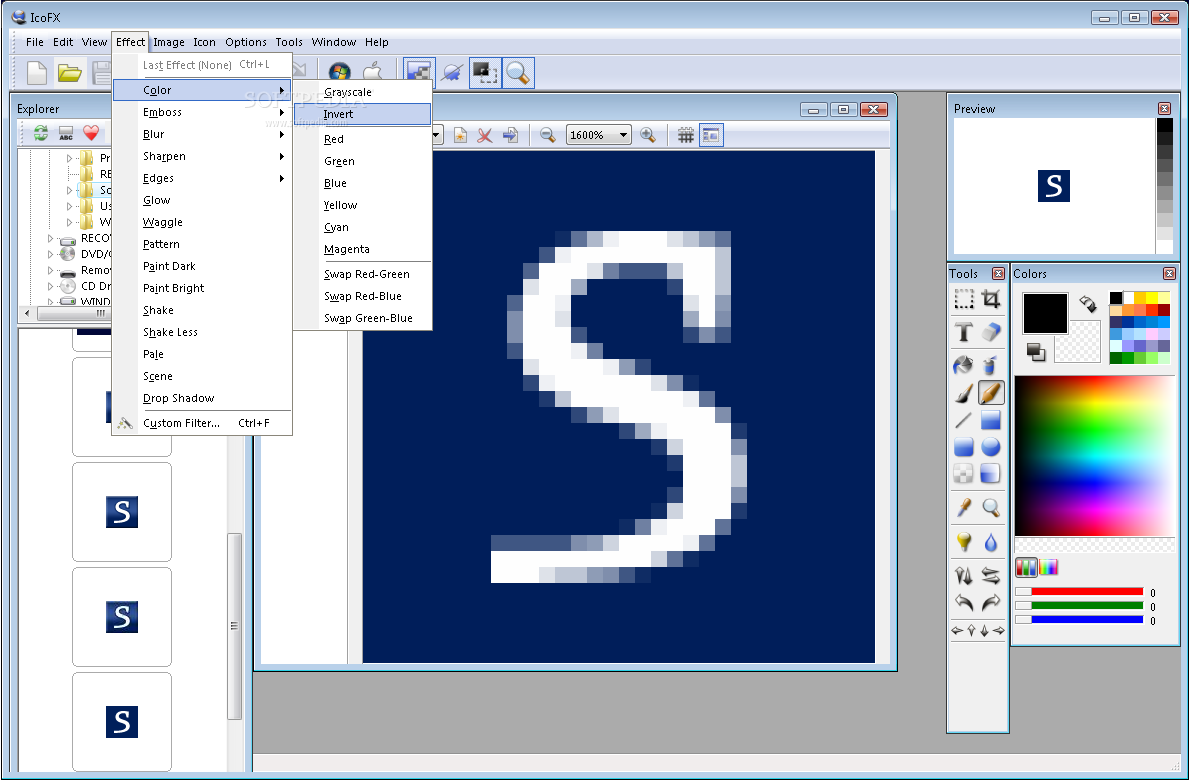Select the light bulb Lighten tool

[964, 542]
